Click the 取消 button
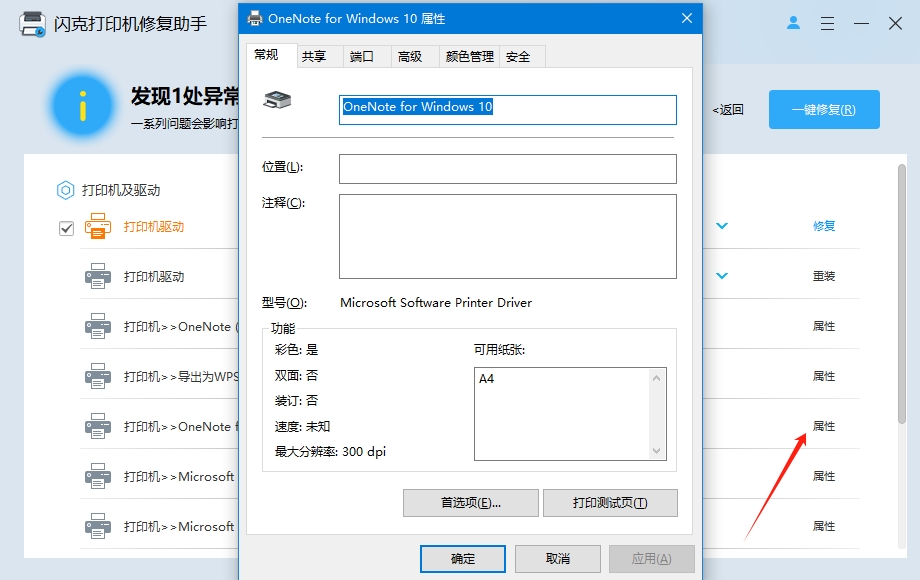 pos(557,559)
